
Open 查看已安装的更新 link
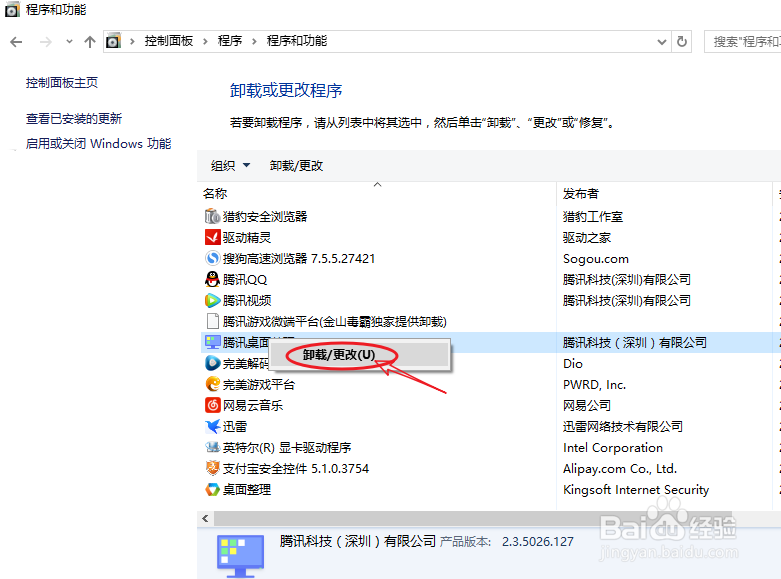click(x=74, y=119)
